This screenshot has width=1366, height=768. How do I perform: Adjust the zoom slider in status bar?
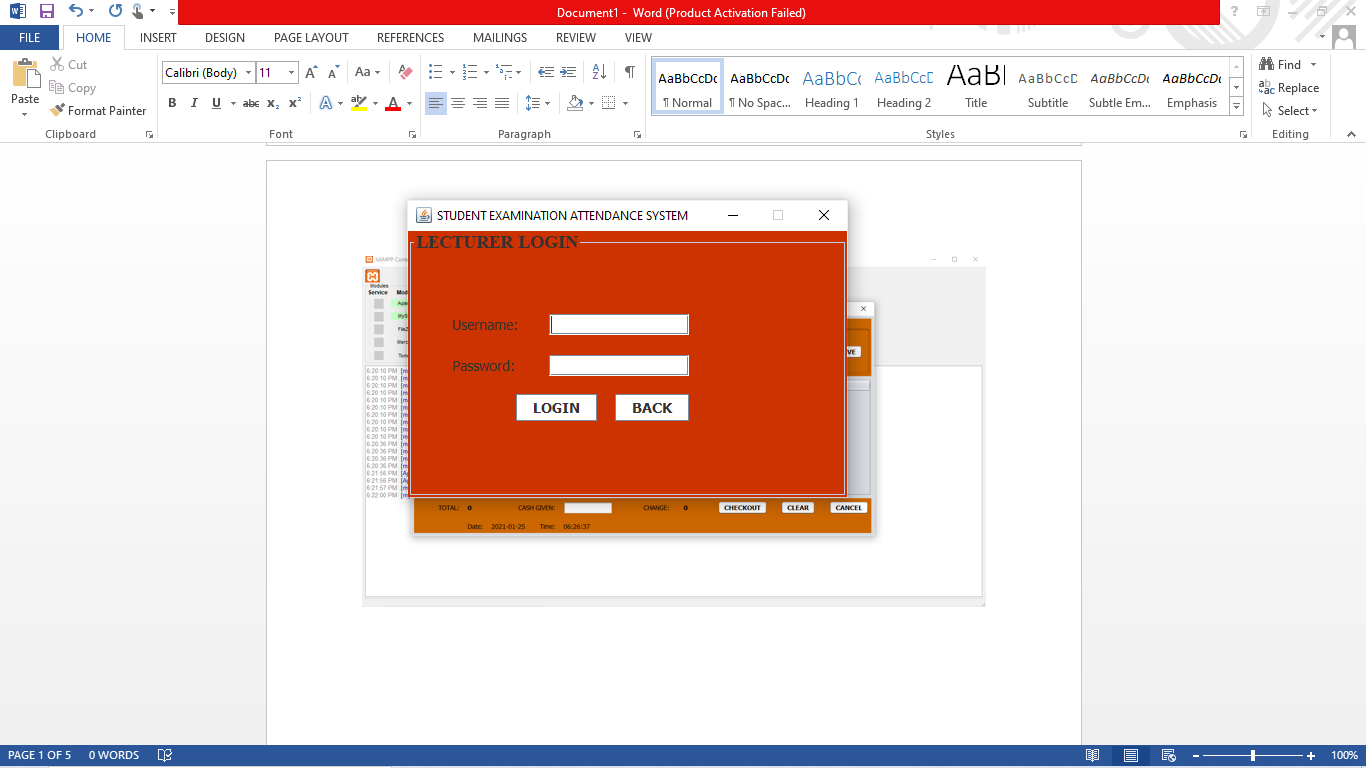[x=1253, y=755]
